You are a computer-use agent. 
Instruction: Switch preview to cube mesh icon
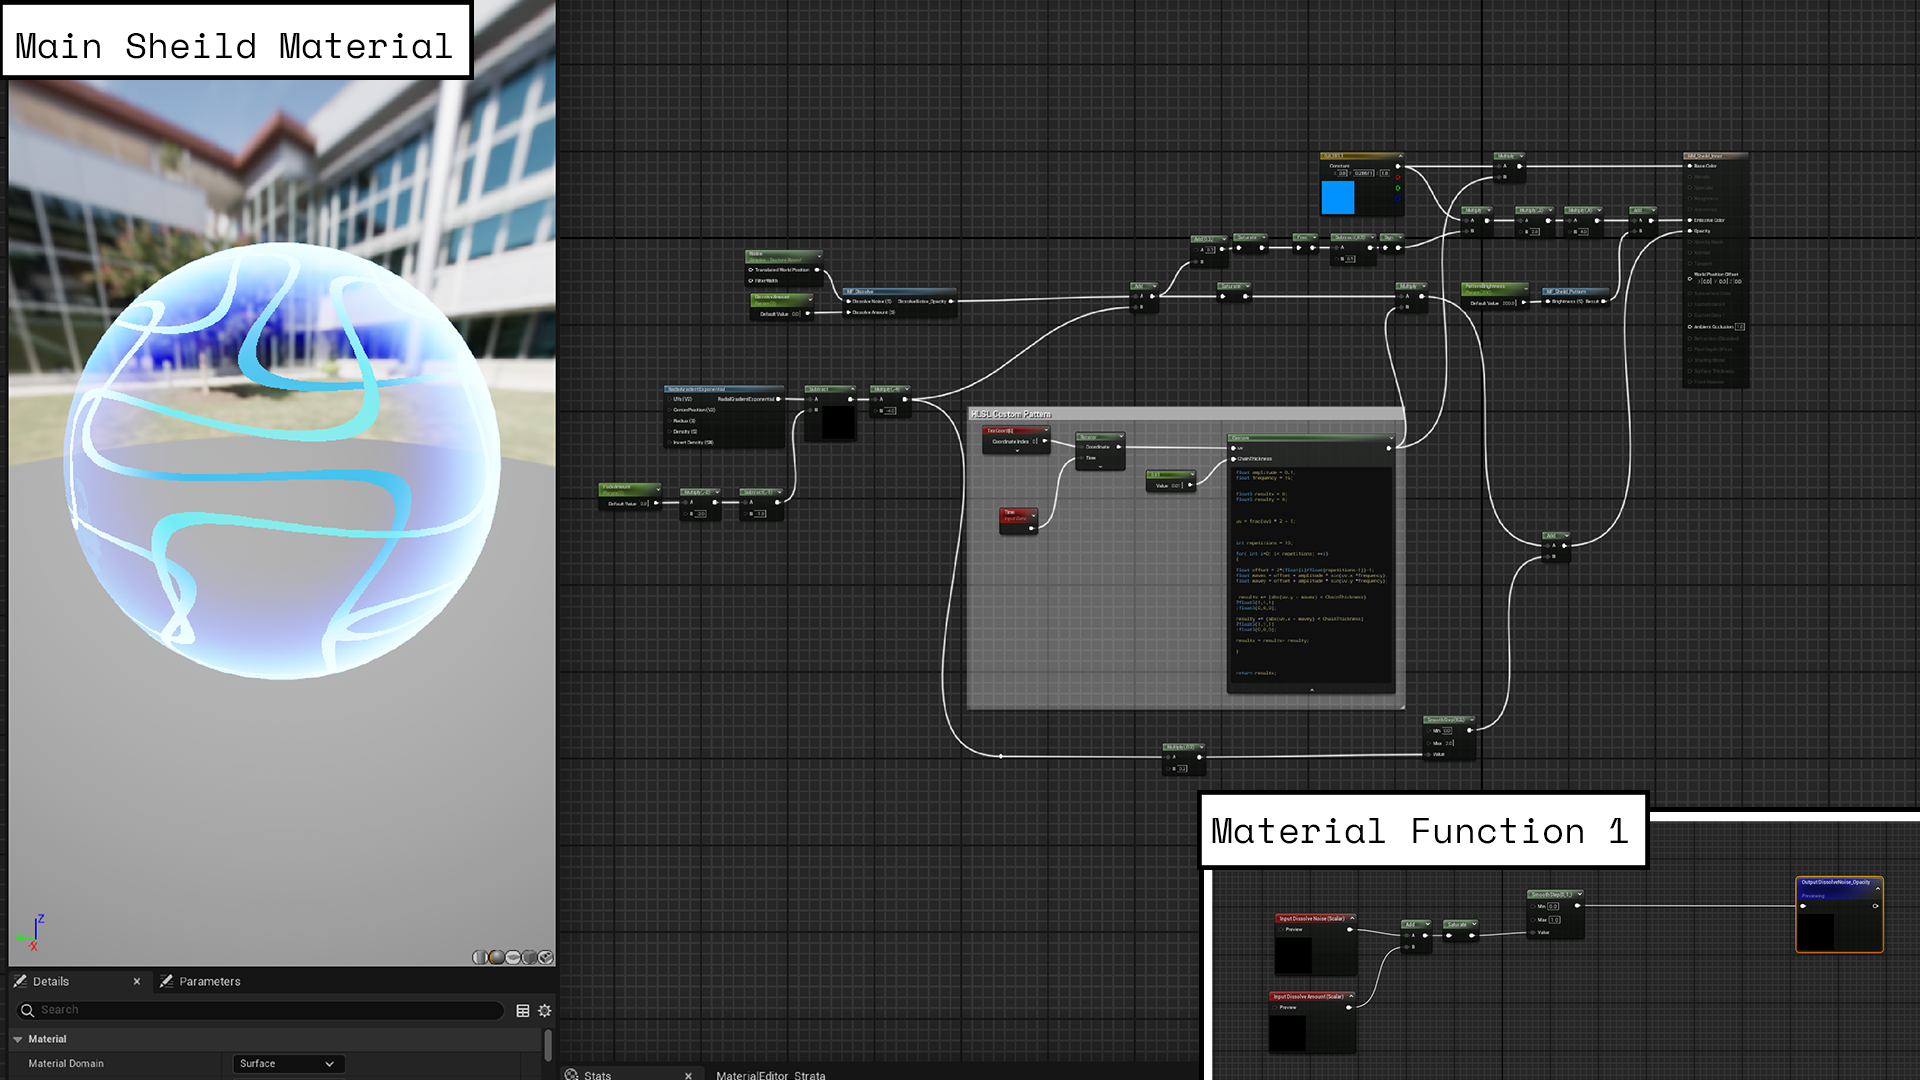pos(529,957)
